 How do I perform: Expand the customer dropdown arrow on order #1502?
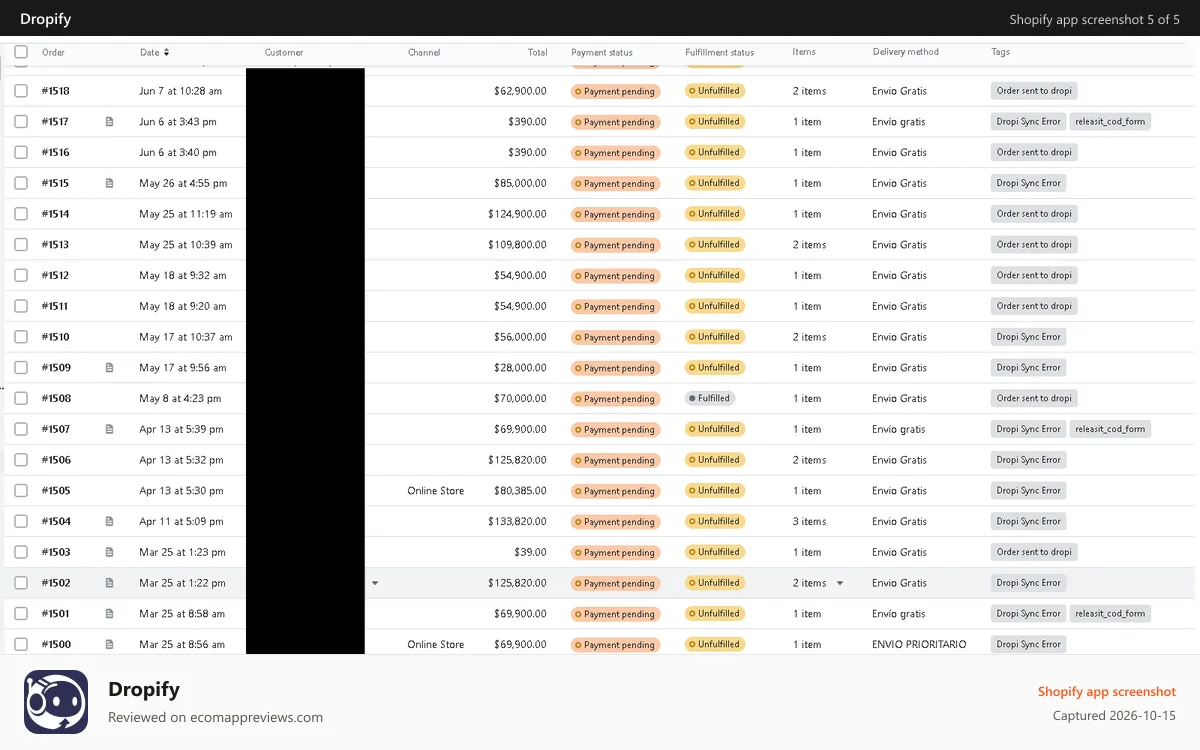(375, 583)
